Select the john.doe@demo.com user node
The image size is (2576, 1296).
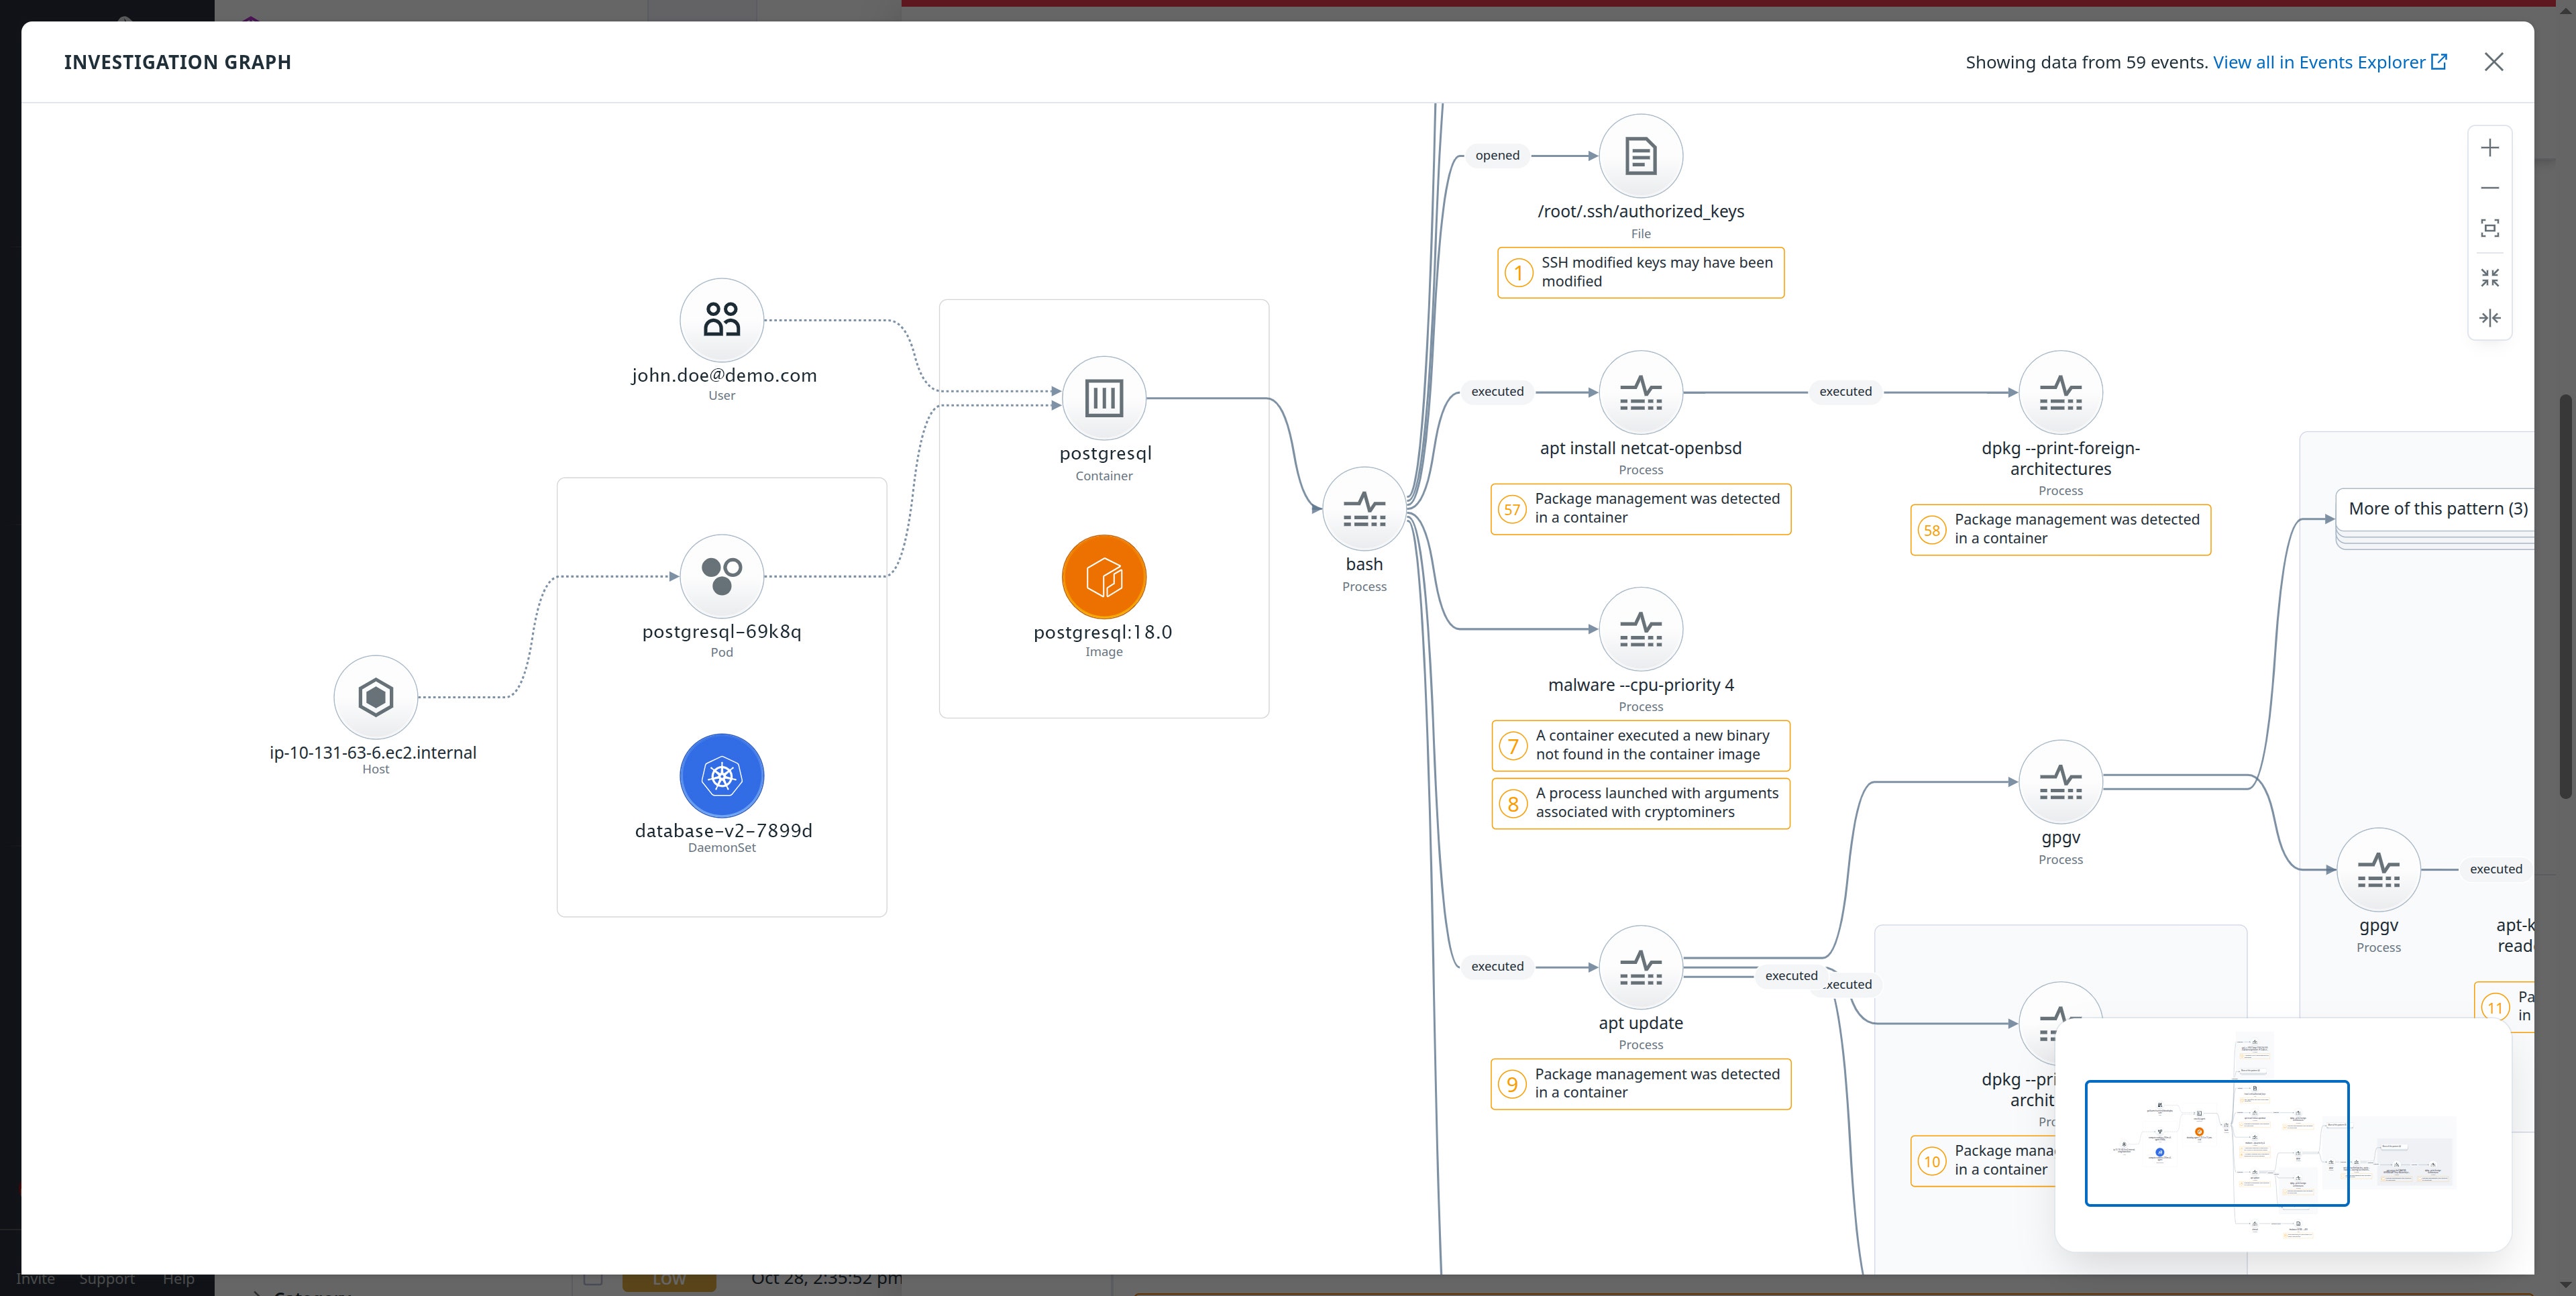point(721,320)
